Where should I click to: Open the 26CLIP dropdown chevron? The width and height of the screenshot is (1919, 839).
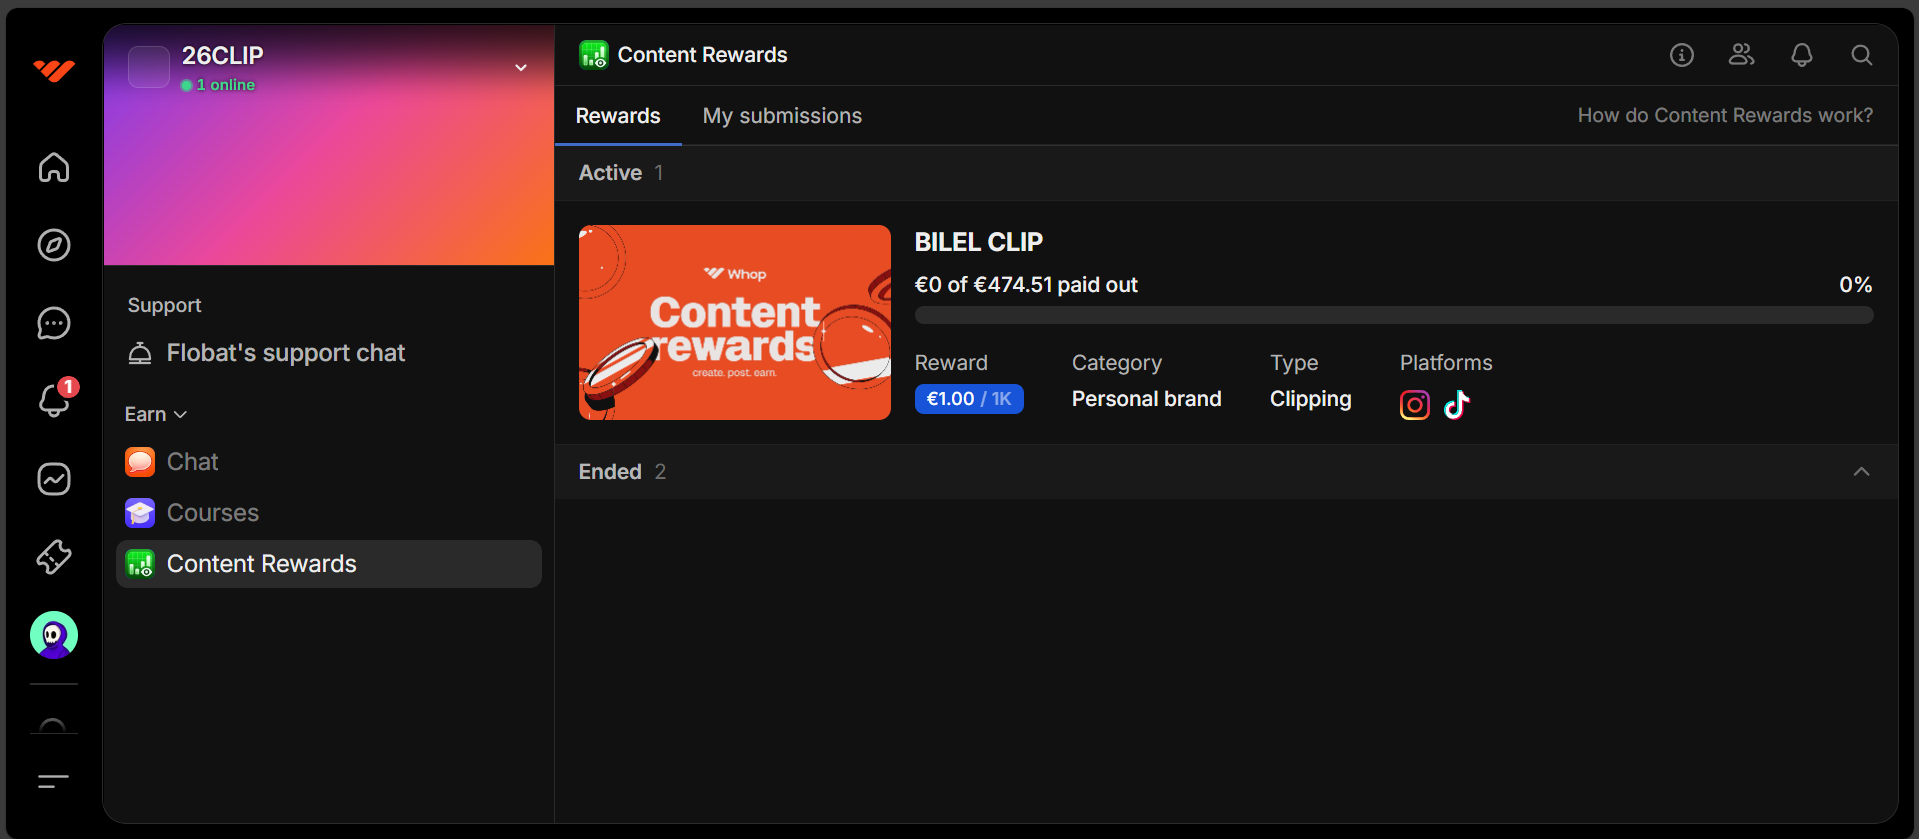(521, 68)
